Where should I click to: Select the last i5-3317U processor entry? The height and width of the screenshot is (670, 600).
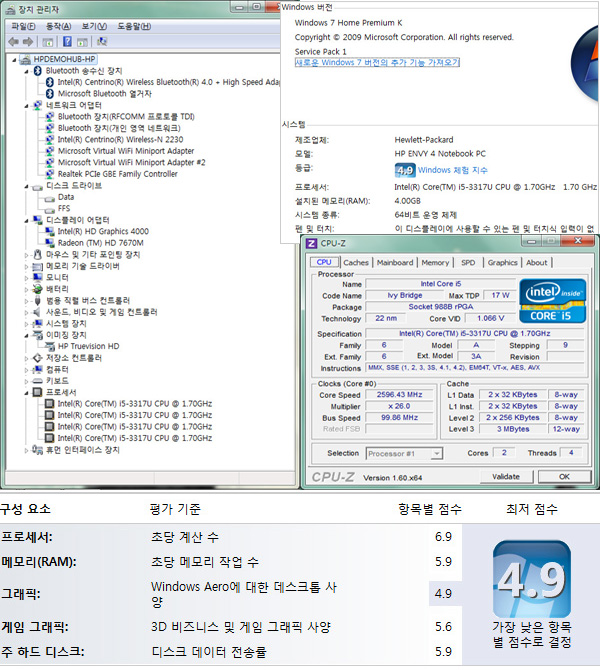[135, 438]
